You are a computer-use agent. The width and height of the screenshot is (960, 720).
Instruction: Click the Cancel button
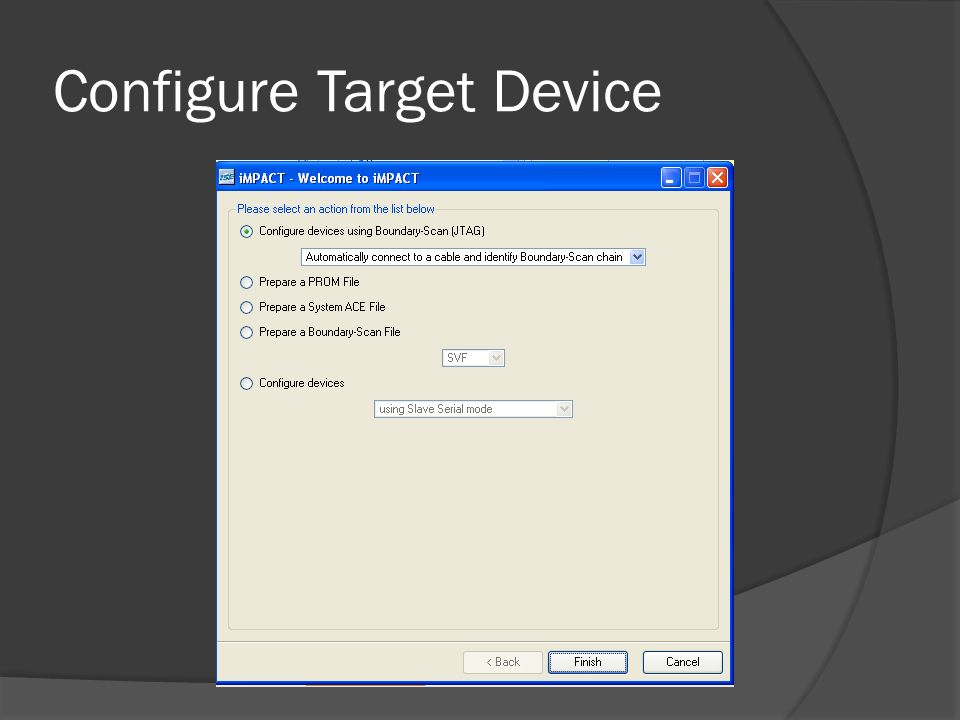683,662
